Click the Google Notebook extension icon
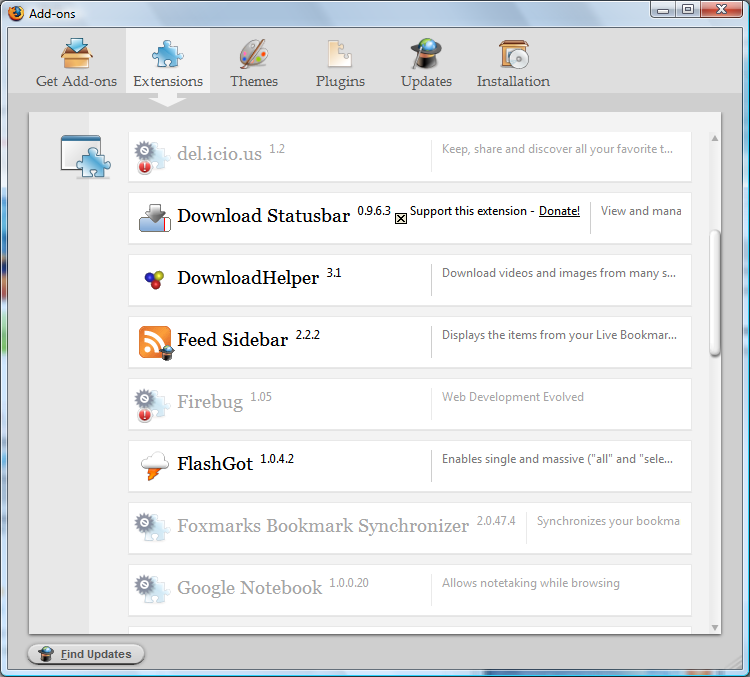Viewport: 750px width, 677px height. click(x=152, y=589)
